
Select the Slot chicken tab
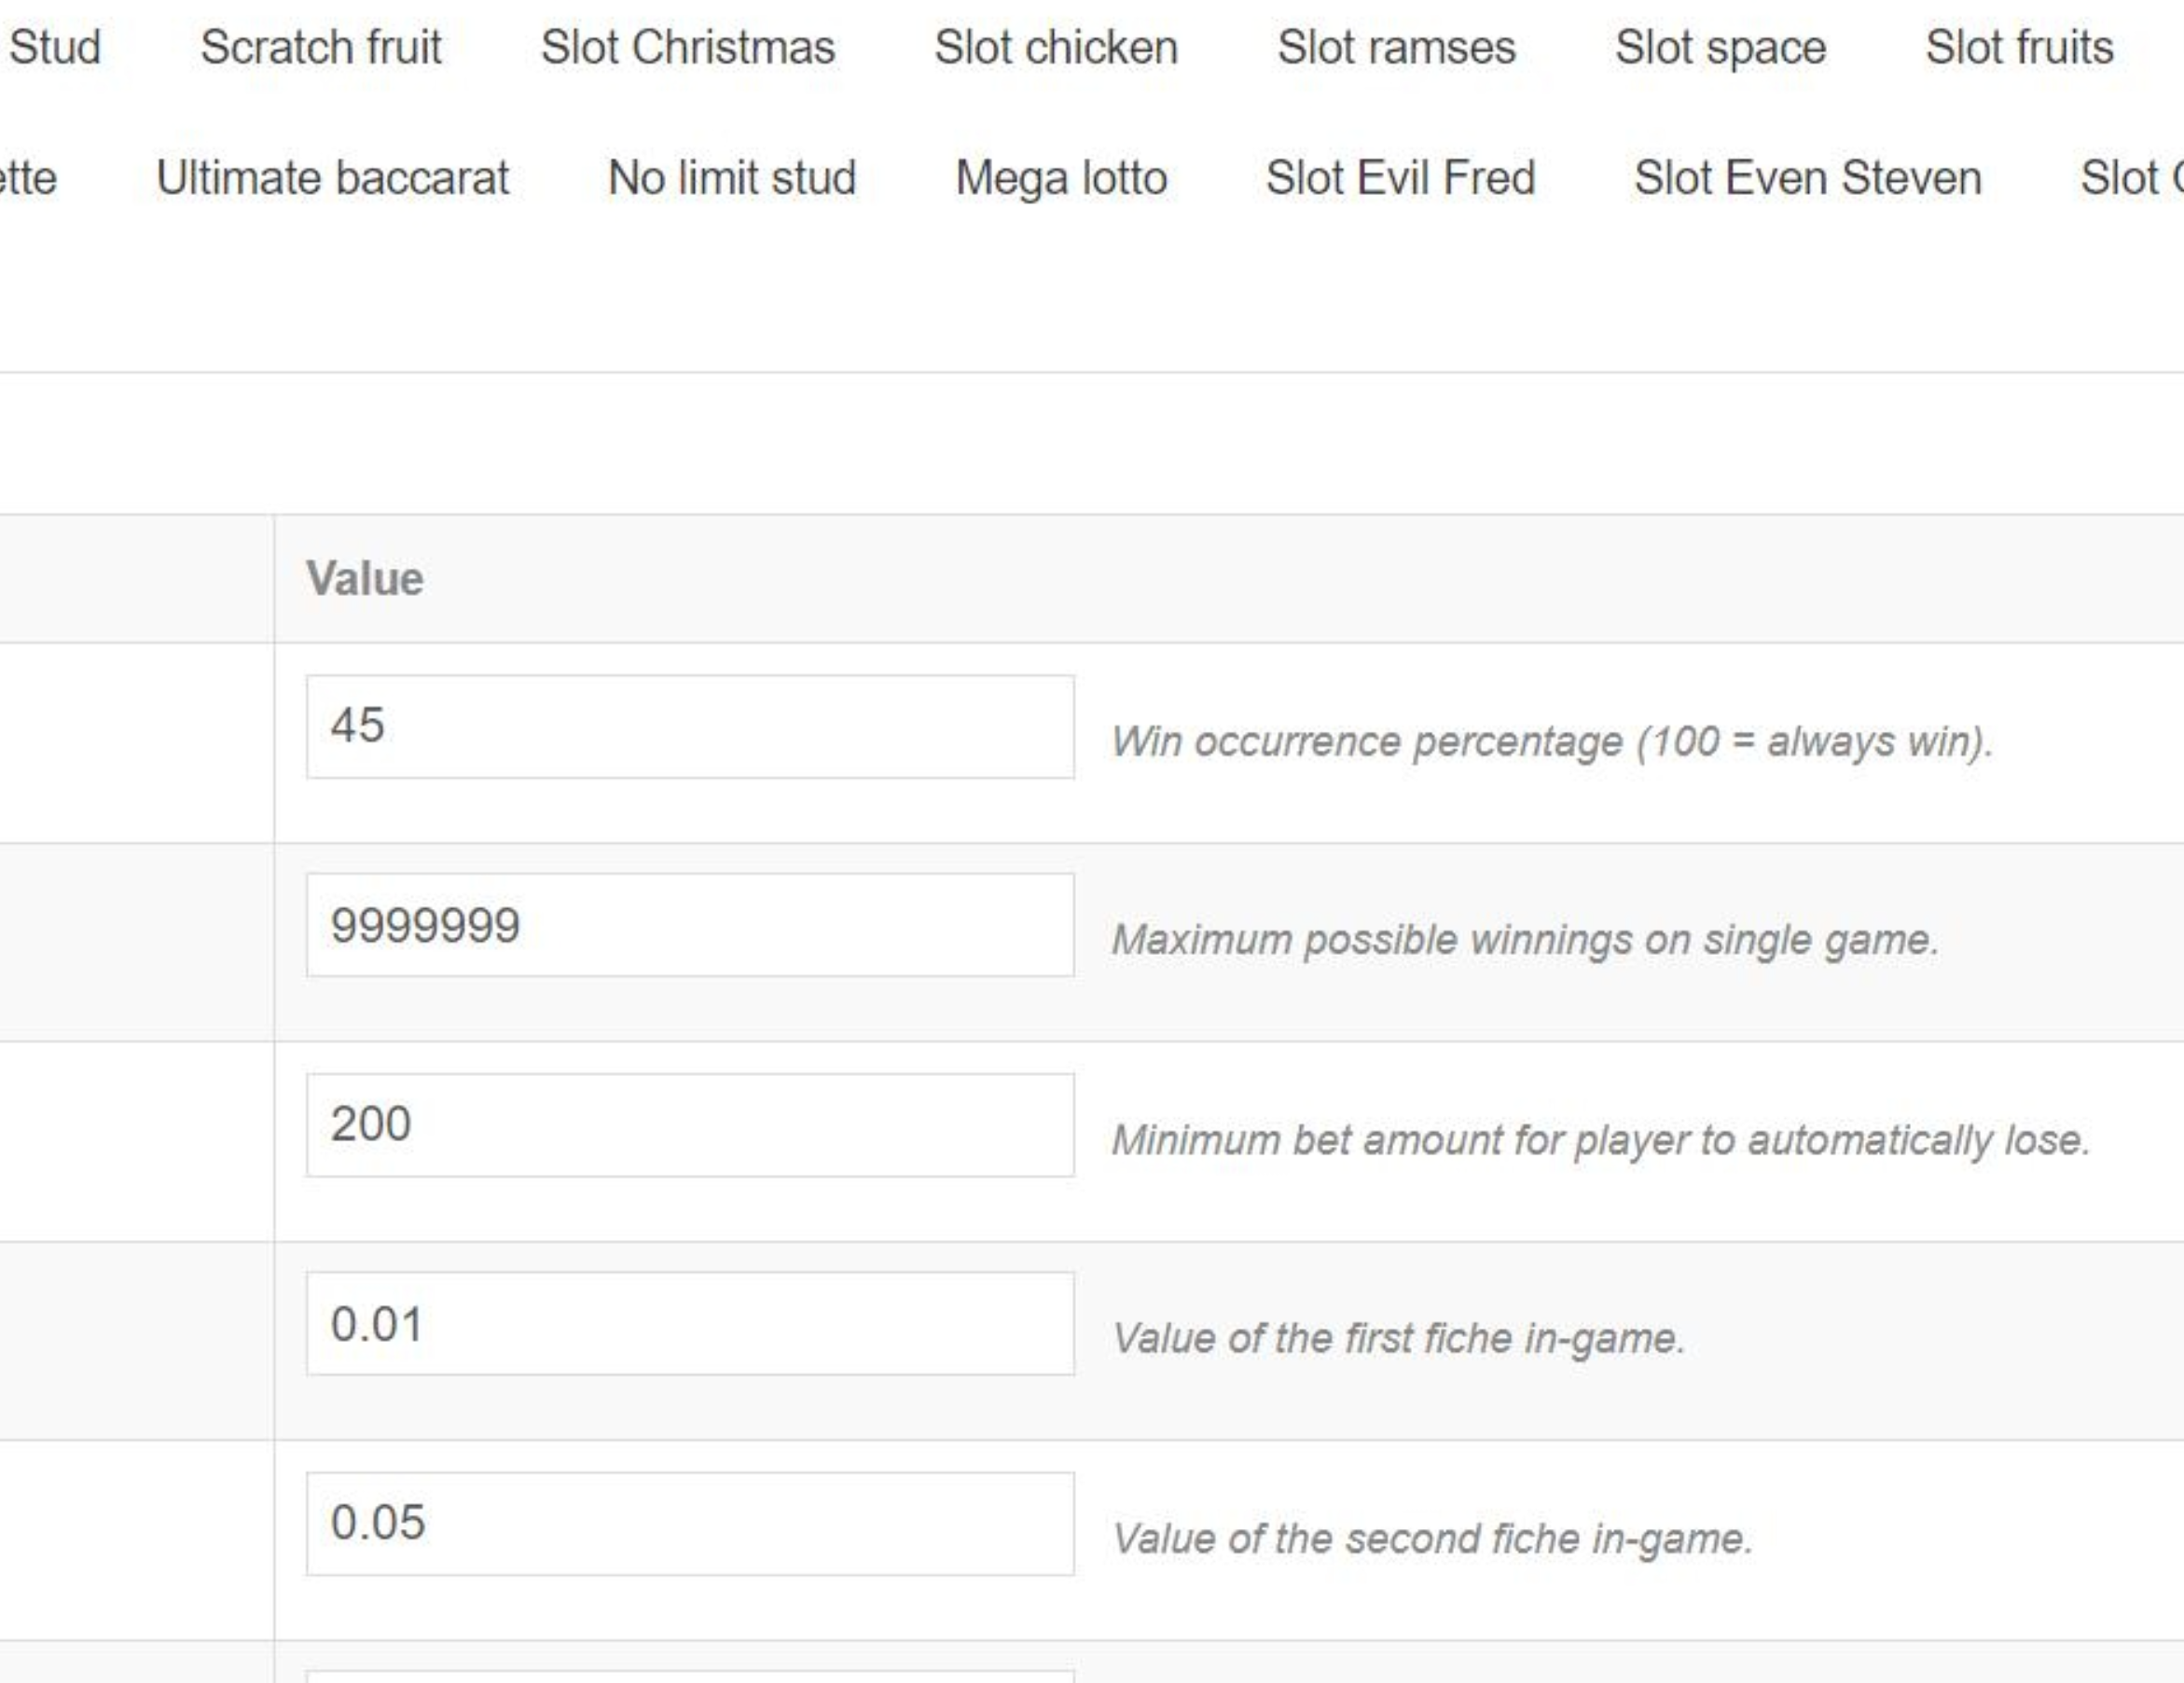(x=1055, y=47)
